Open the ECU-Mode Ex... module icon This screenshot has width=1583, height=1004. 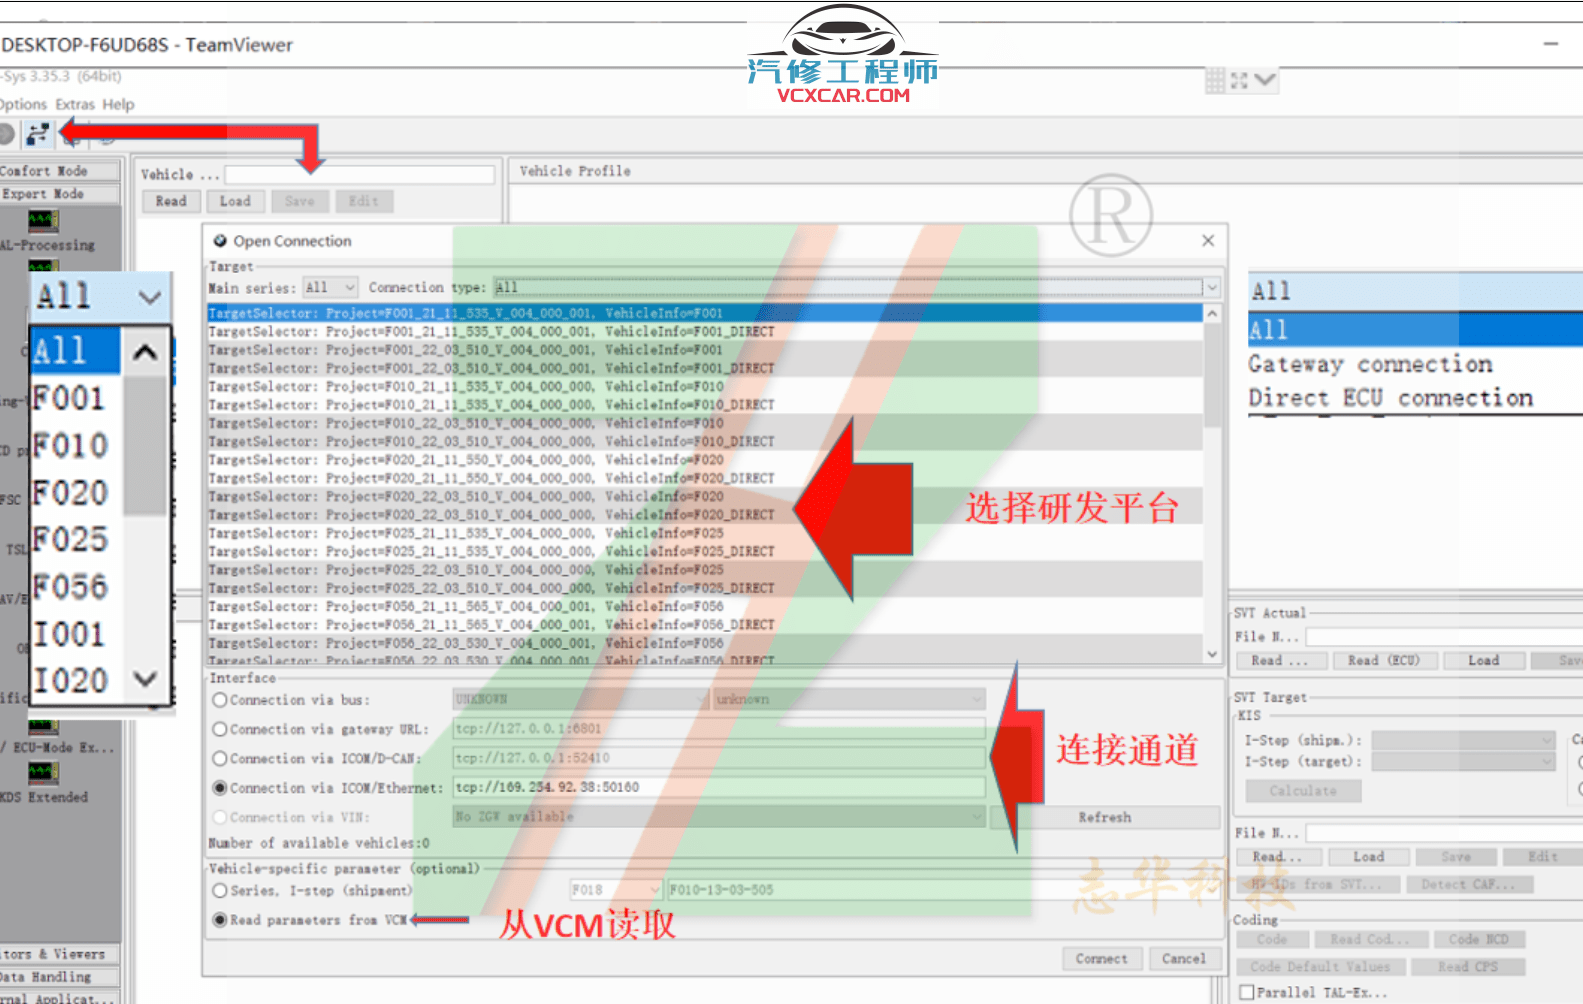[x=43, y=725]
